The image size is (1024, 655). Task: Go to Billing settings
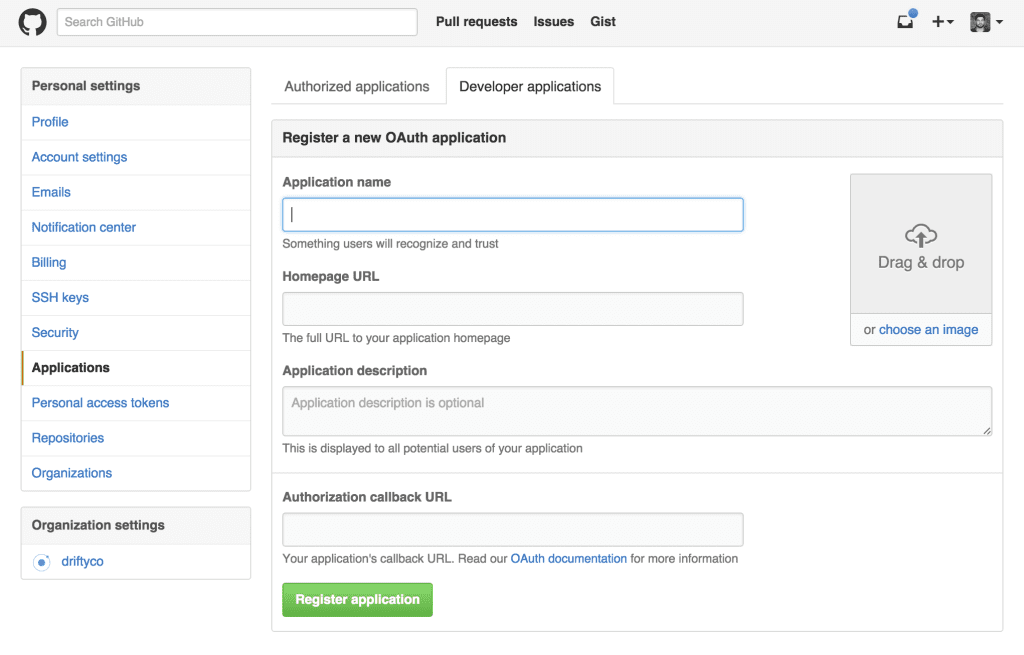[x=48, y=262]
